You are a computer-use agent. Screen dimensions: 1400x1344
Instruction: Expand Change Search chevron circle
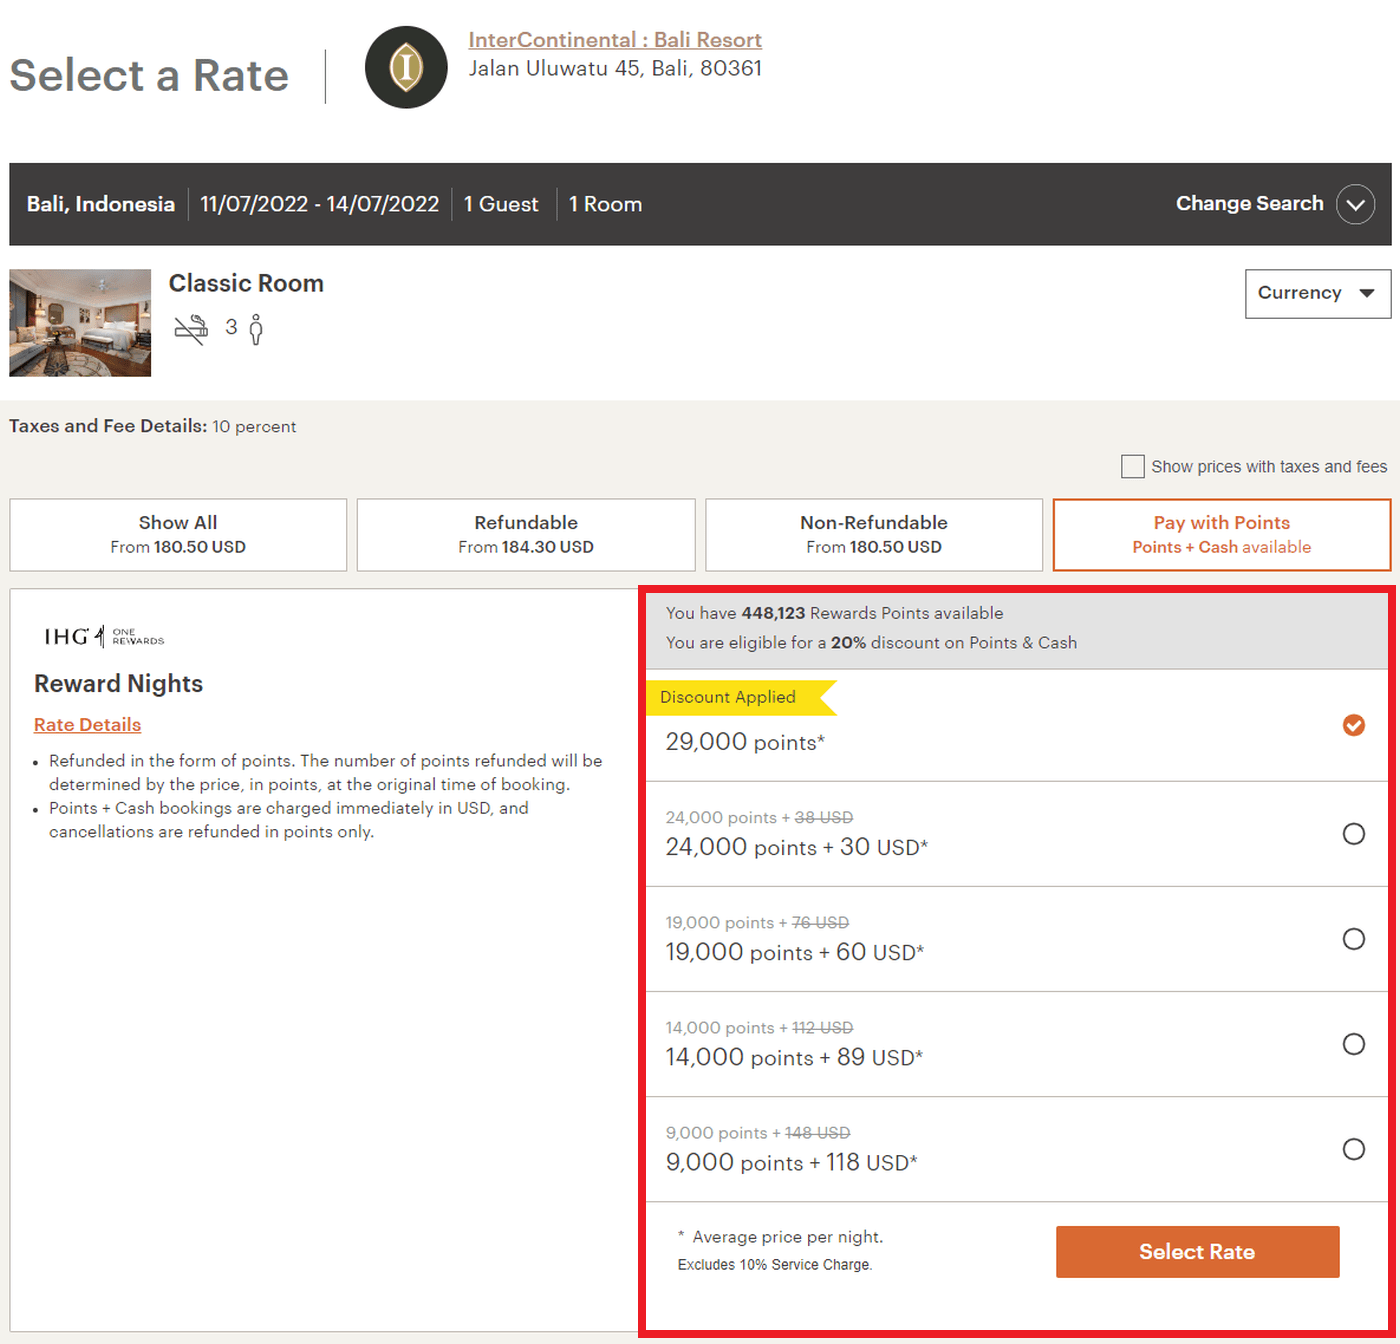point(1355,204)
